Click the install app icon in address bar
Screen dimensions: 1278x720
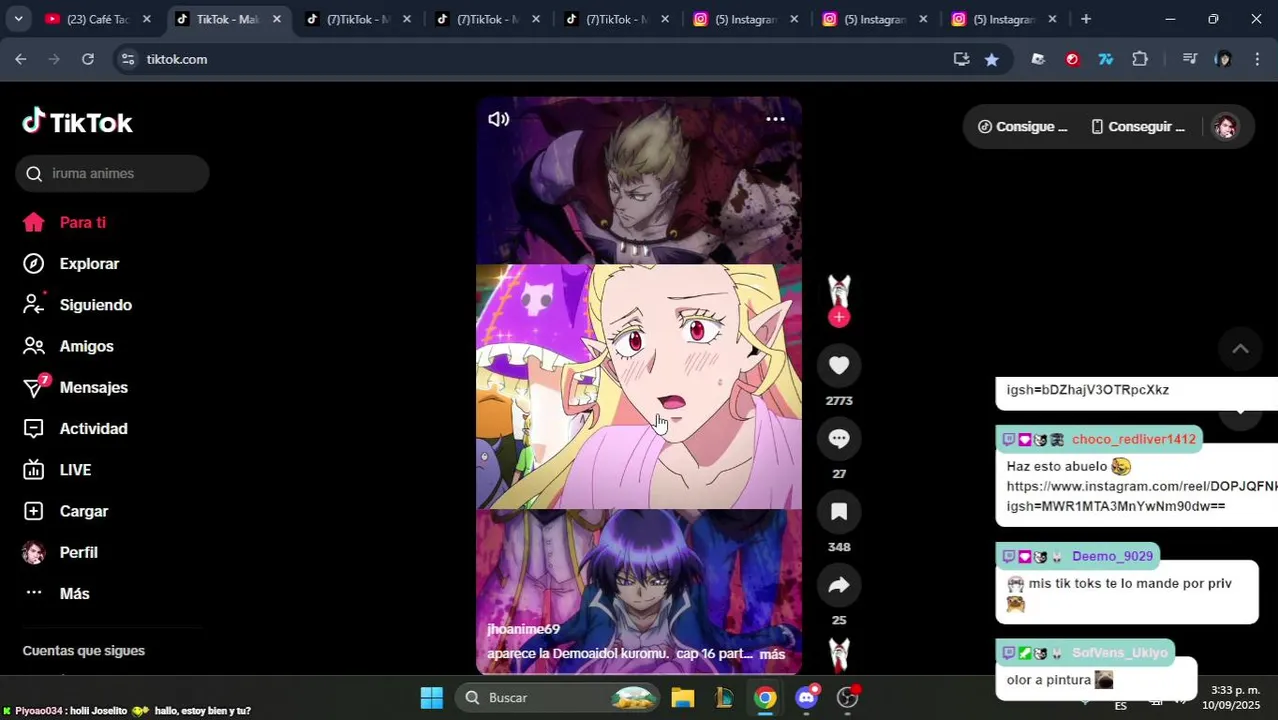961,59
